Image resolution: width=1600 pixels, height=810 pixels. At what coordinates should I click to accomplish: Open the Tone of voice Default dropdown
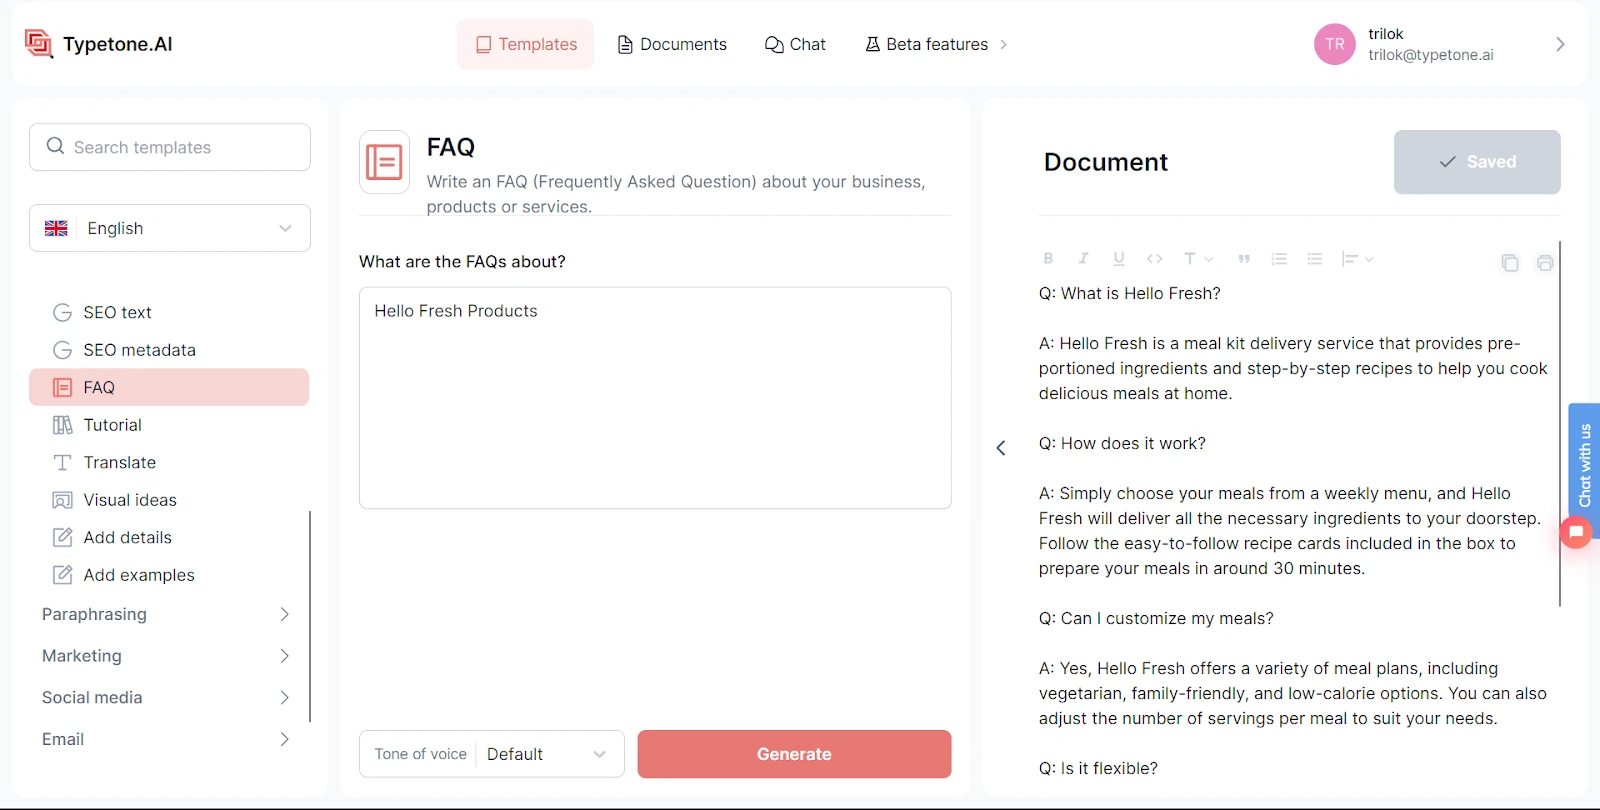[x=492, y=754]
